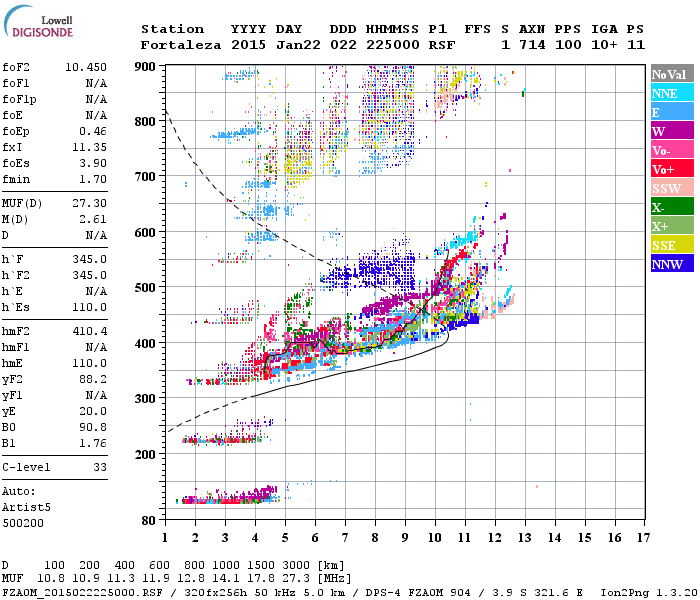Click the 500 km height axis label

pos(145,287)
